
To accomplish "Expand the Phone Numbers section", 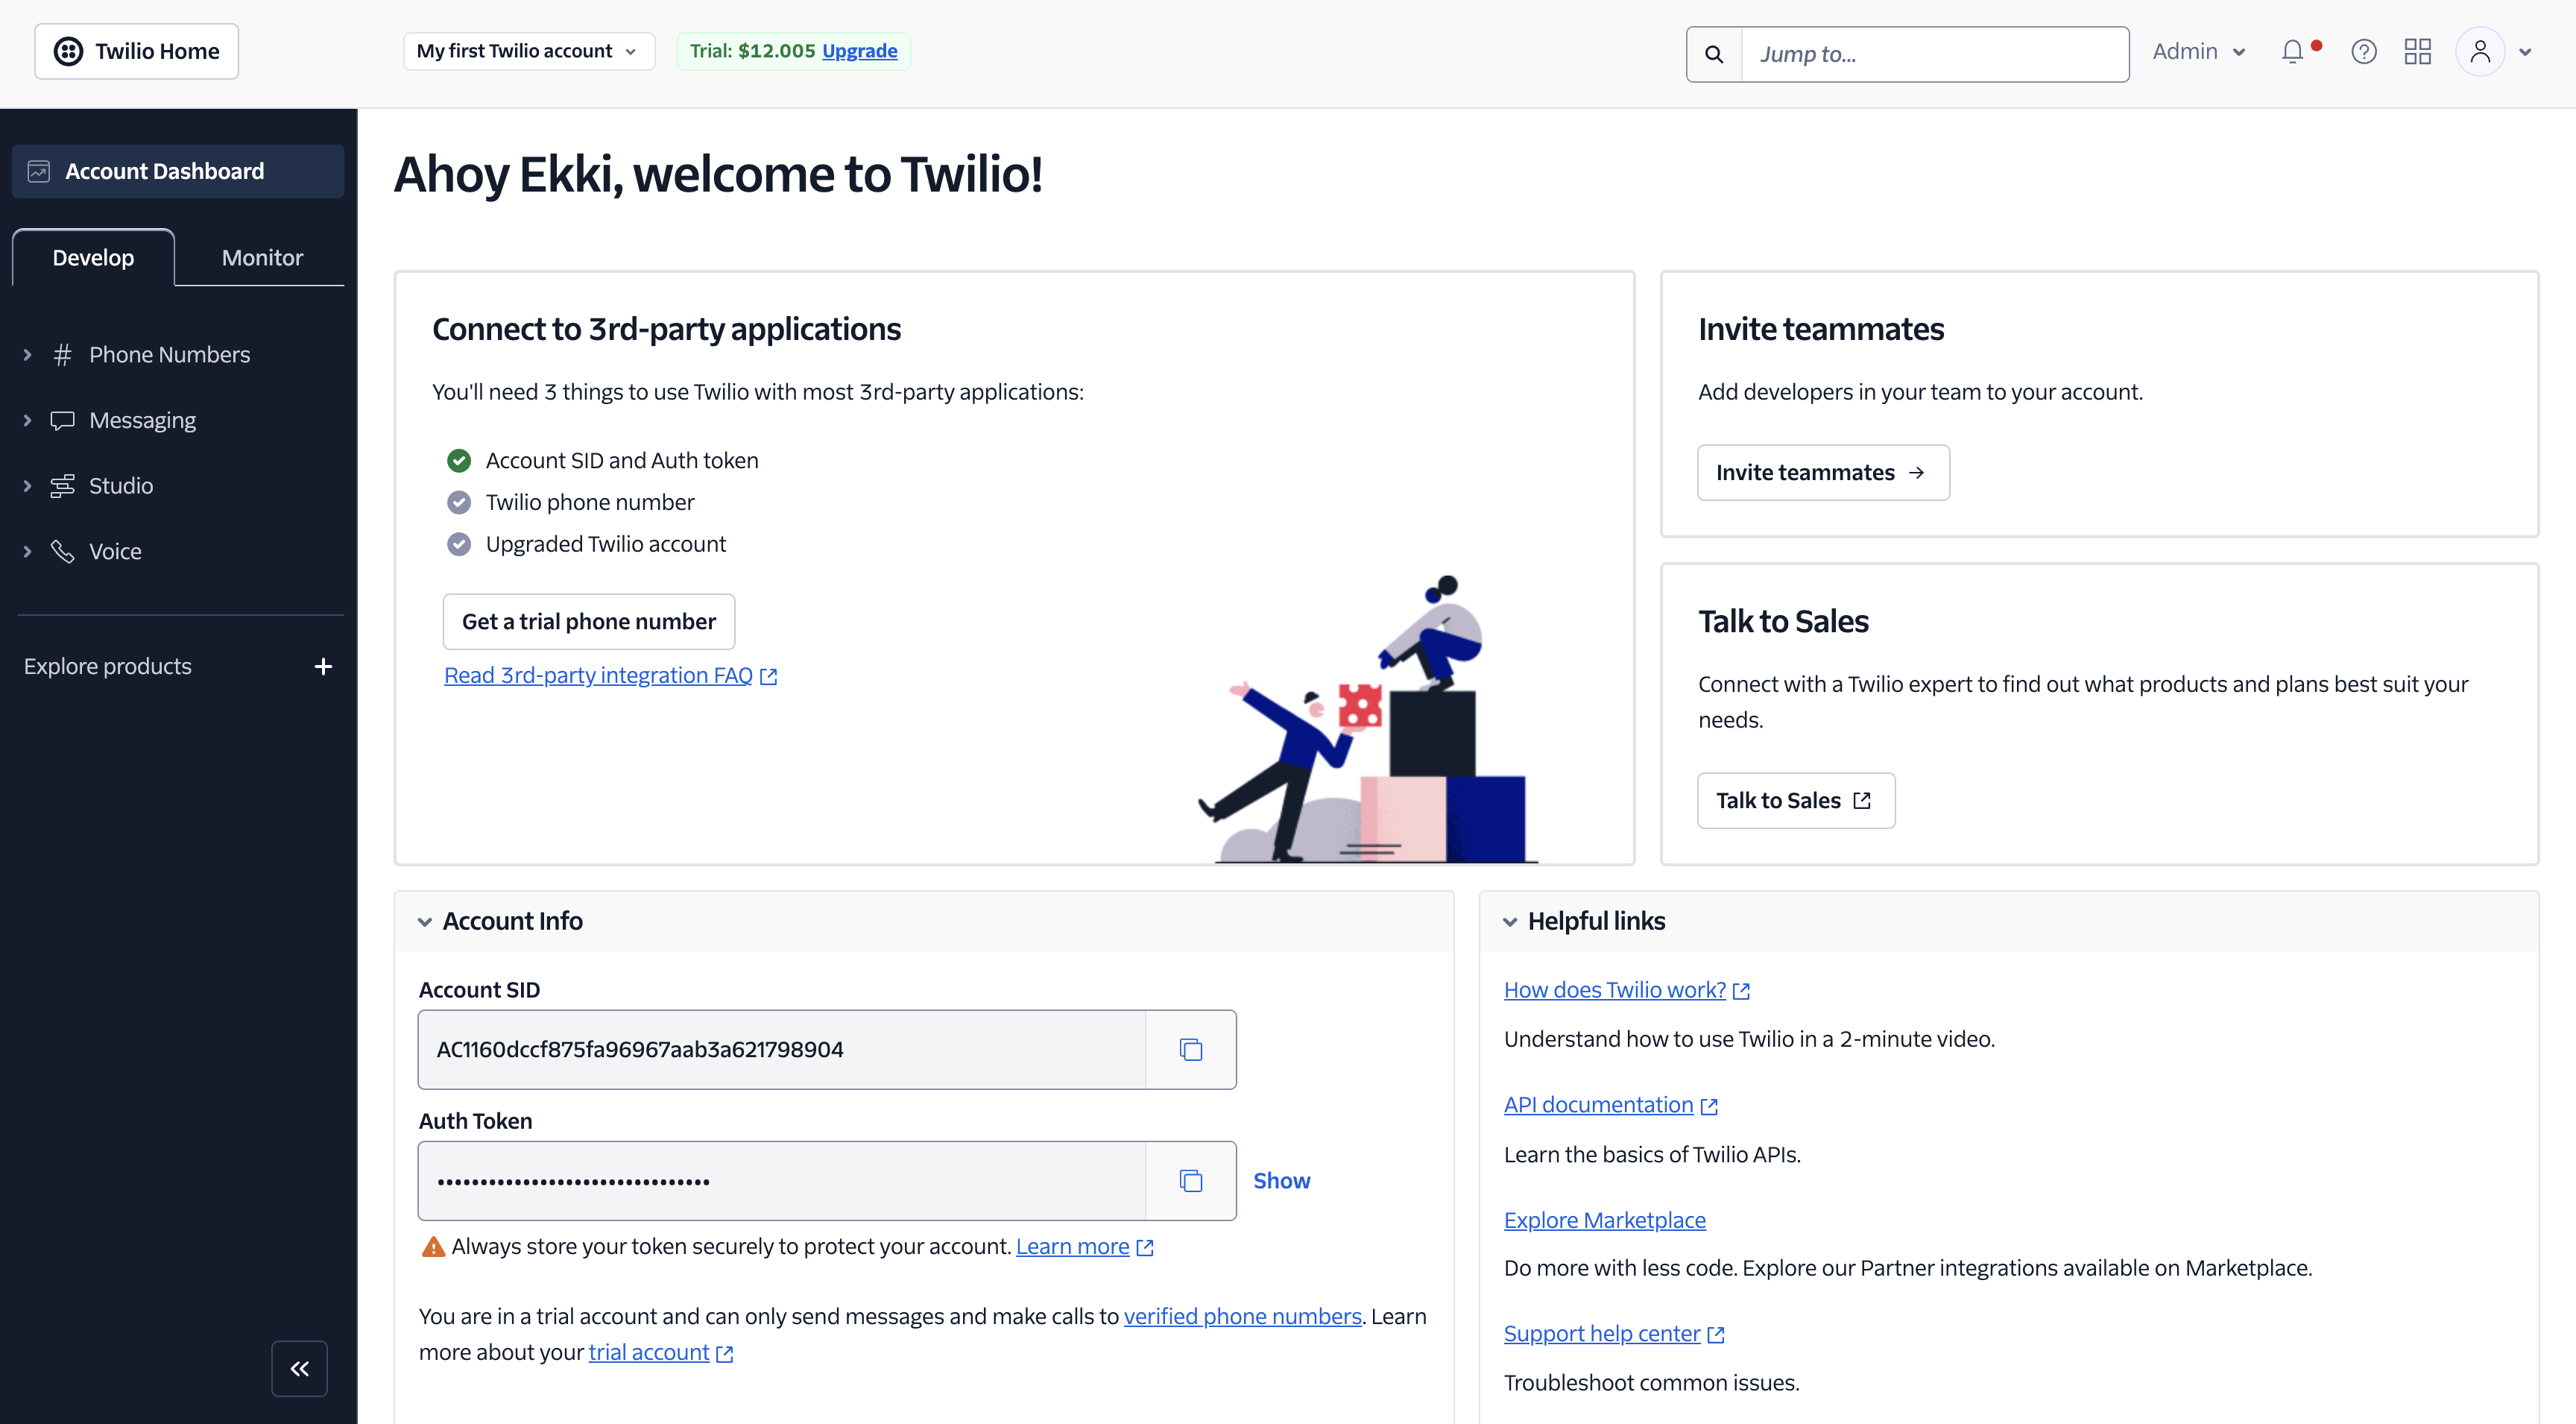I will pyautogui.click(x=27, y=354).
